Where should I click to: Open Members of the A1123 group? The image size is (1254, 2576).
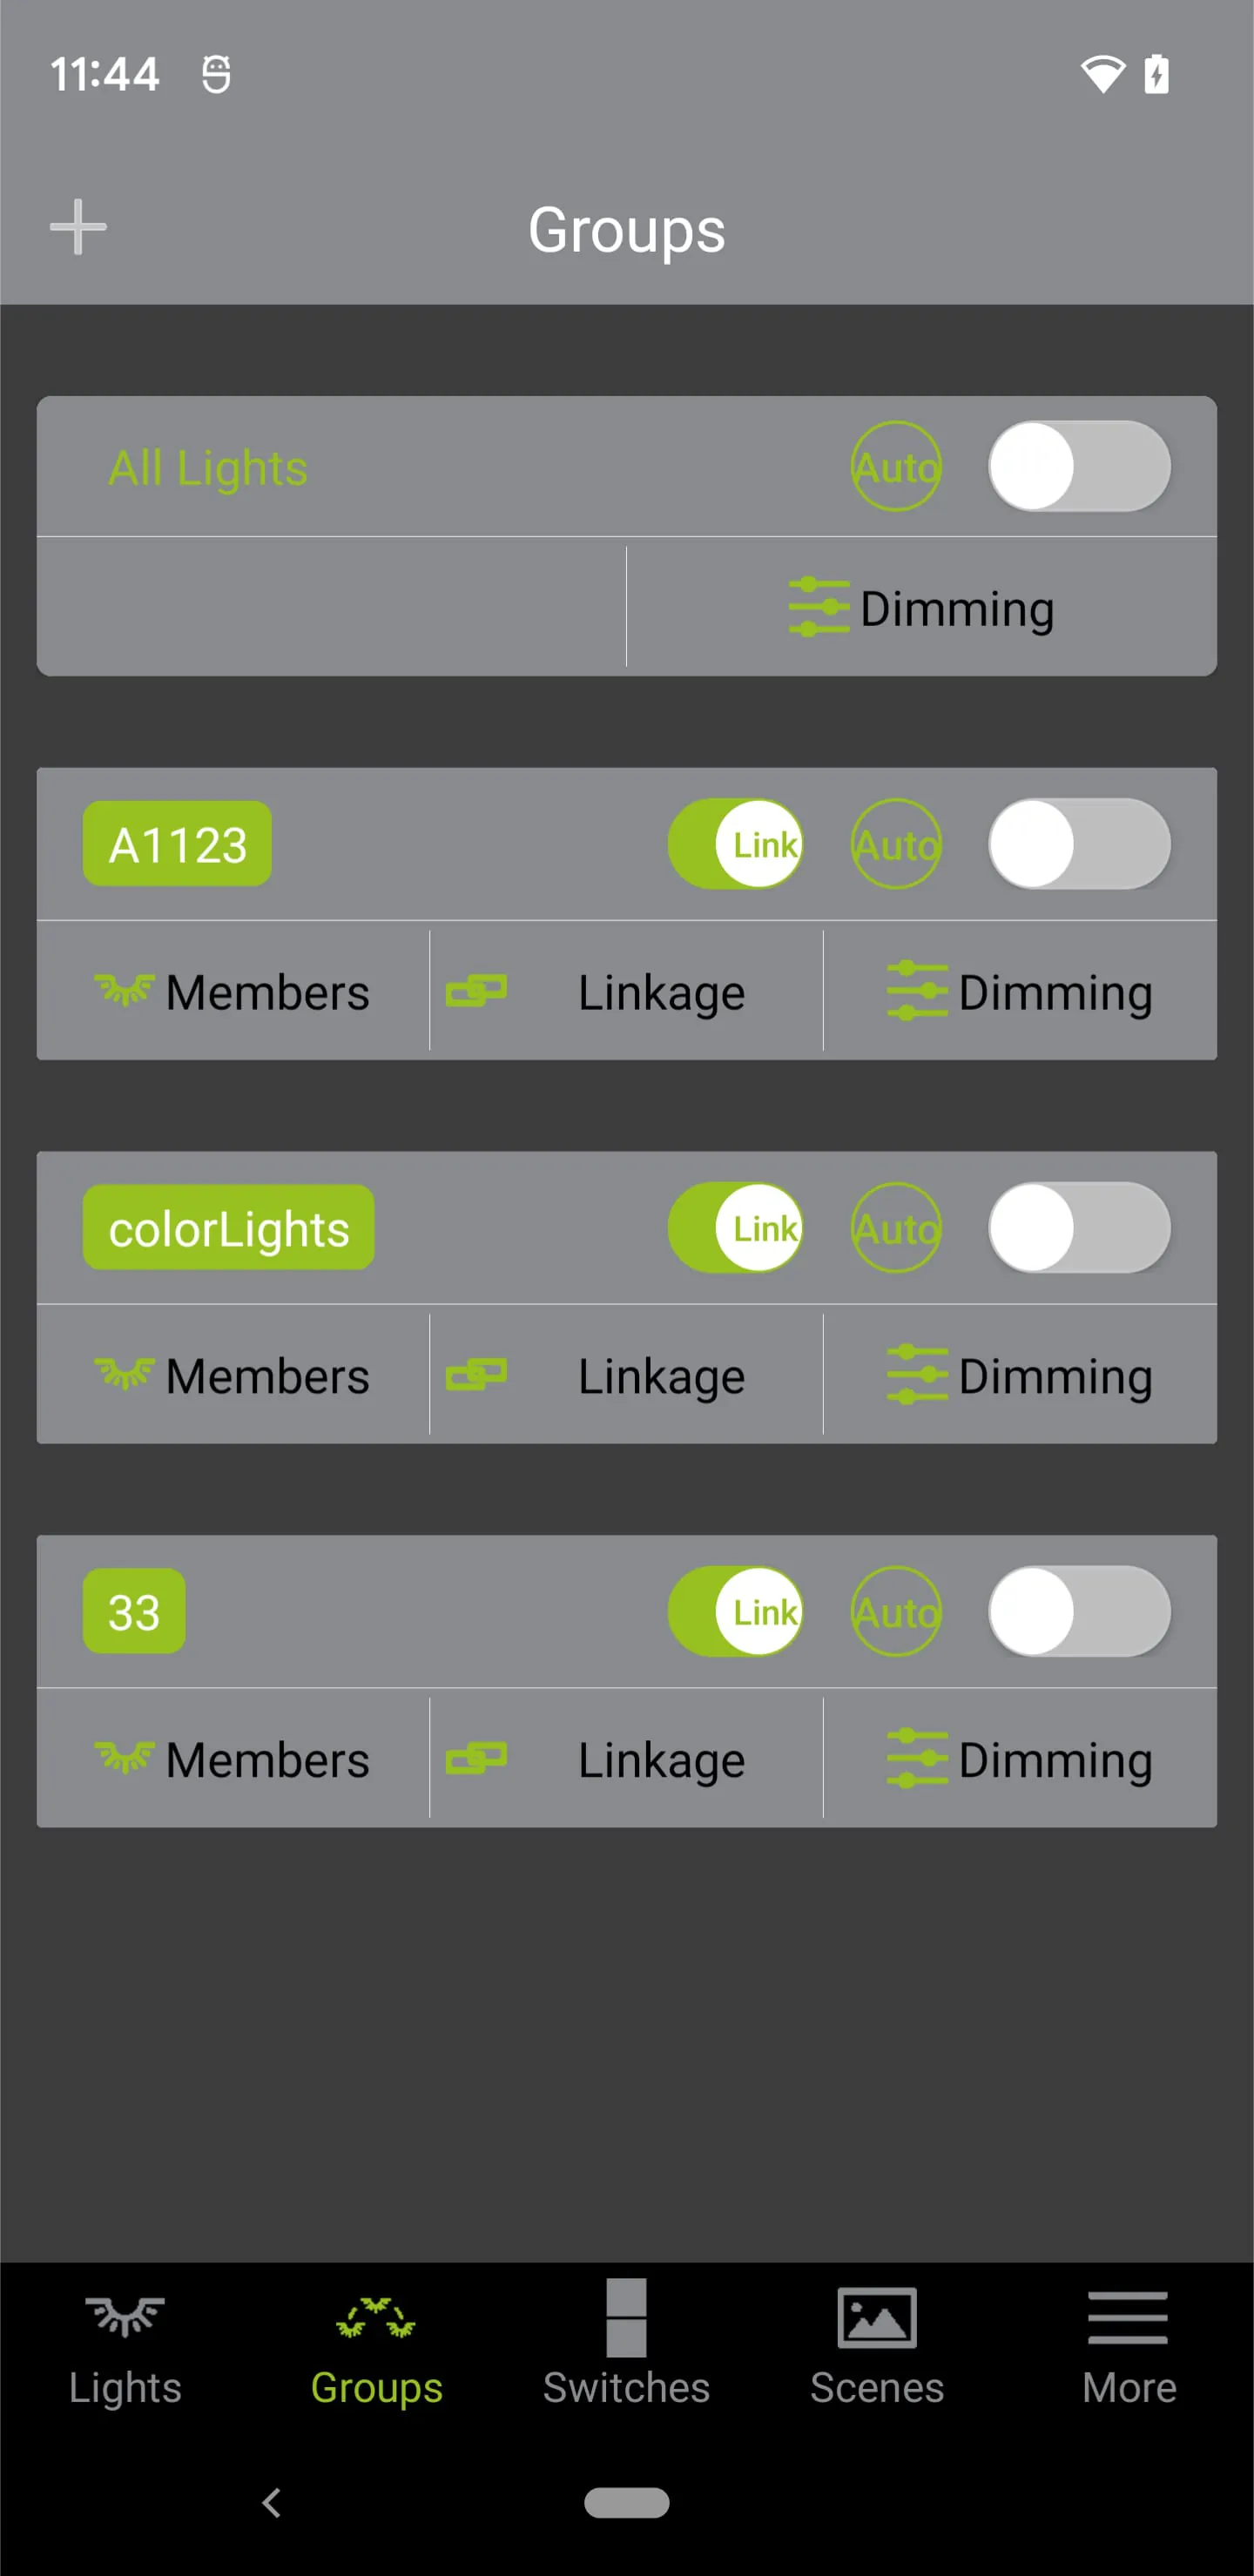pyautogui.click(x=233, y=992)
